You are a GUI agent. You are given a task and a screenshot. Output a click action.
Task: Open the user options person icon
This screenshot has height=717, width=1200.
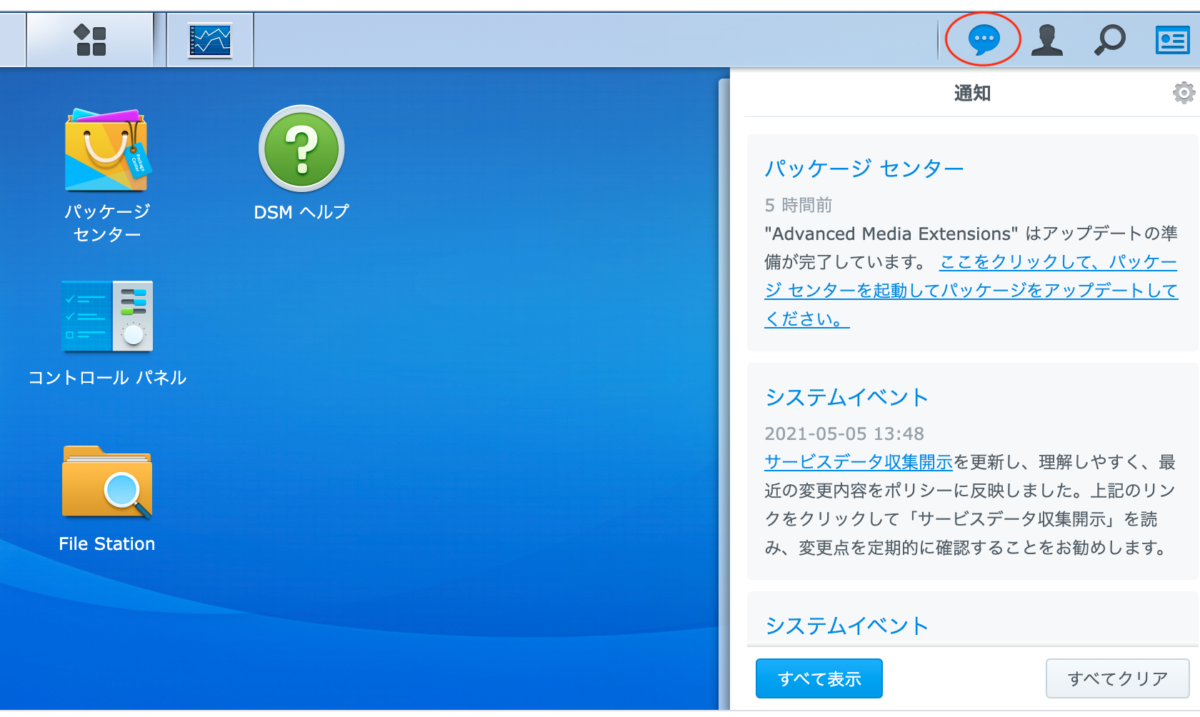pyautogui.click(x=1047, y=40)
